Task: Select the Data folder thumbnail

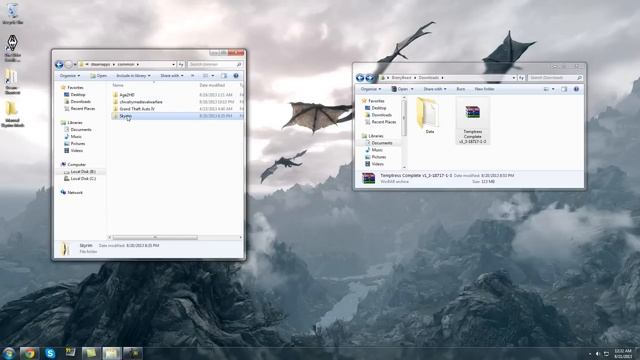Action: click(429, 116)
